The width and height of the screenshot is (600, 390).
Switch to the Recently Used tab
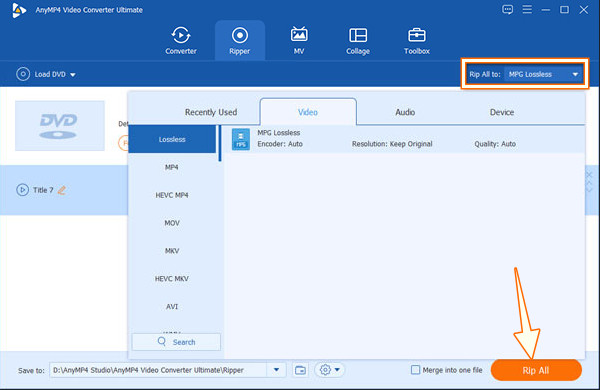coord(211,112)
